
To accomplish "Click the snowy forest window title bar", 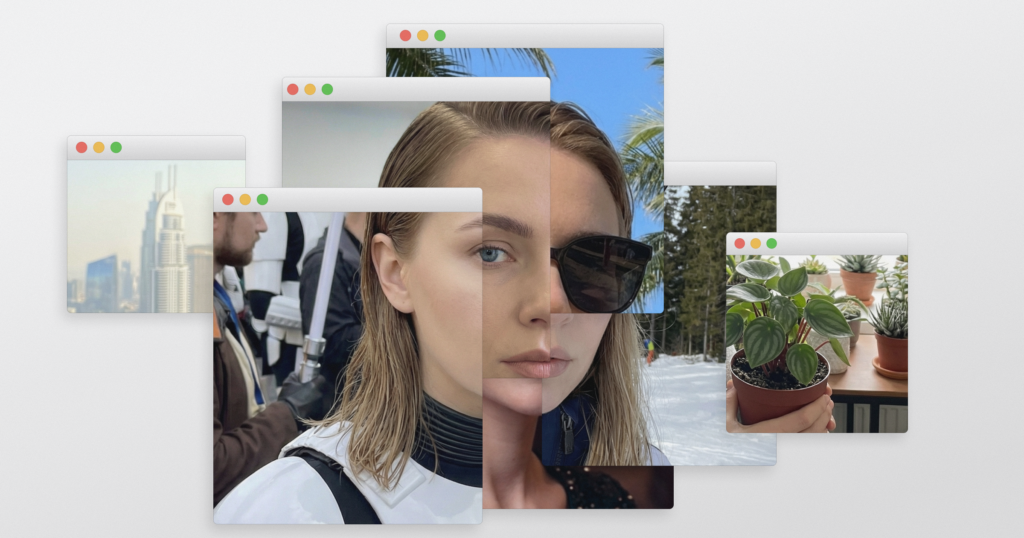I will [720, 173].
